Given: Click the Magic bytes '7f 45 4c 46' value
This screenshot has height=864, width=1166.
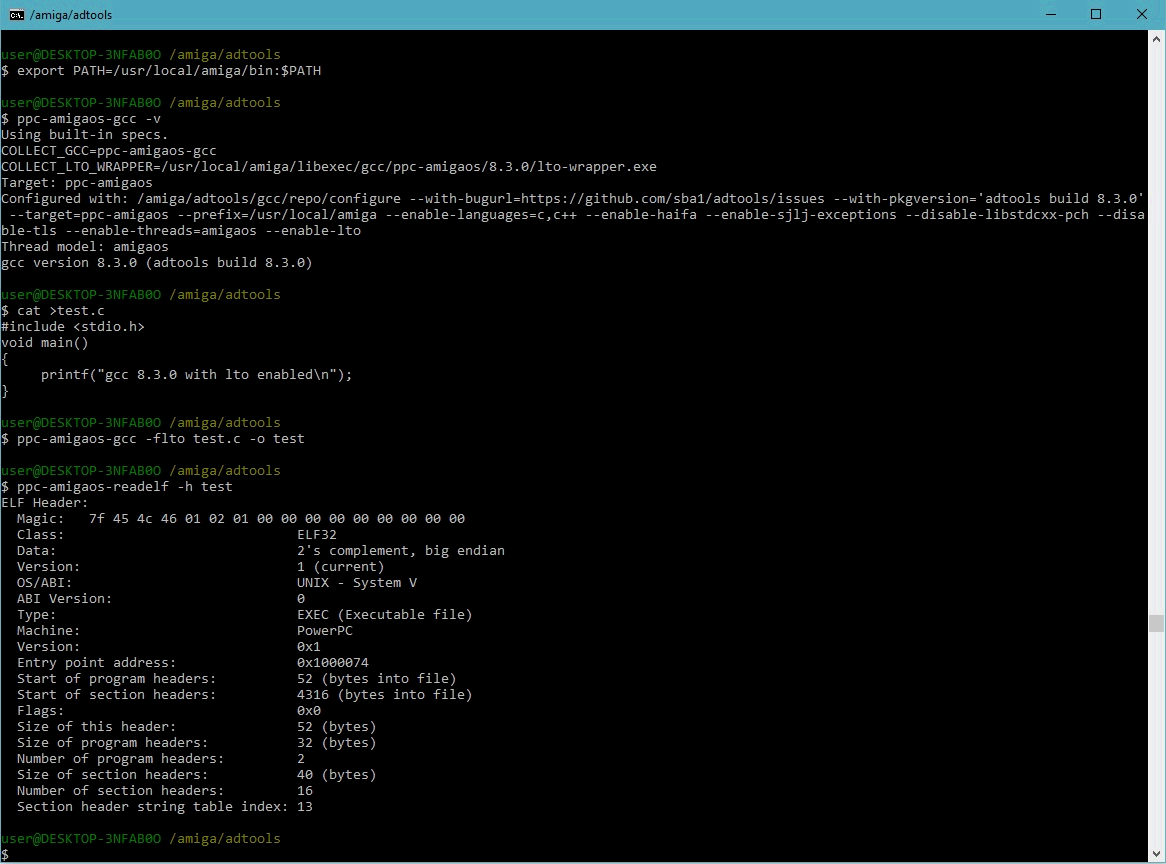Looking at the screenshot, I should pos(133,519).
